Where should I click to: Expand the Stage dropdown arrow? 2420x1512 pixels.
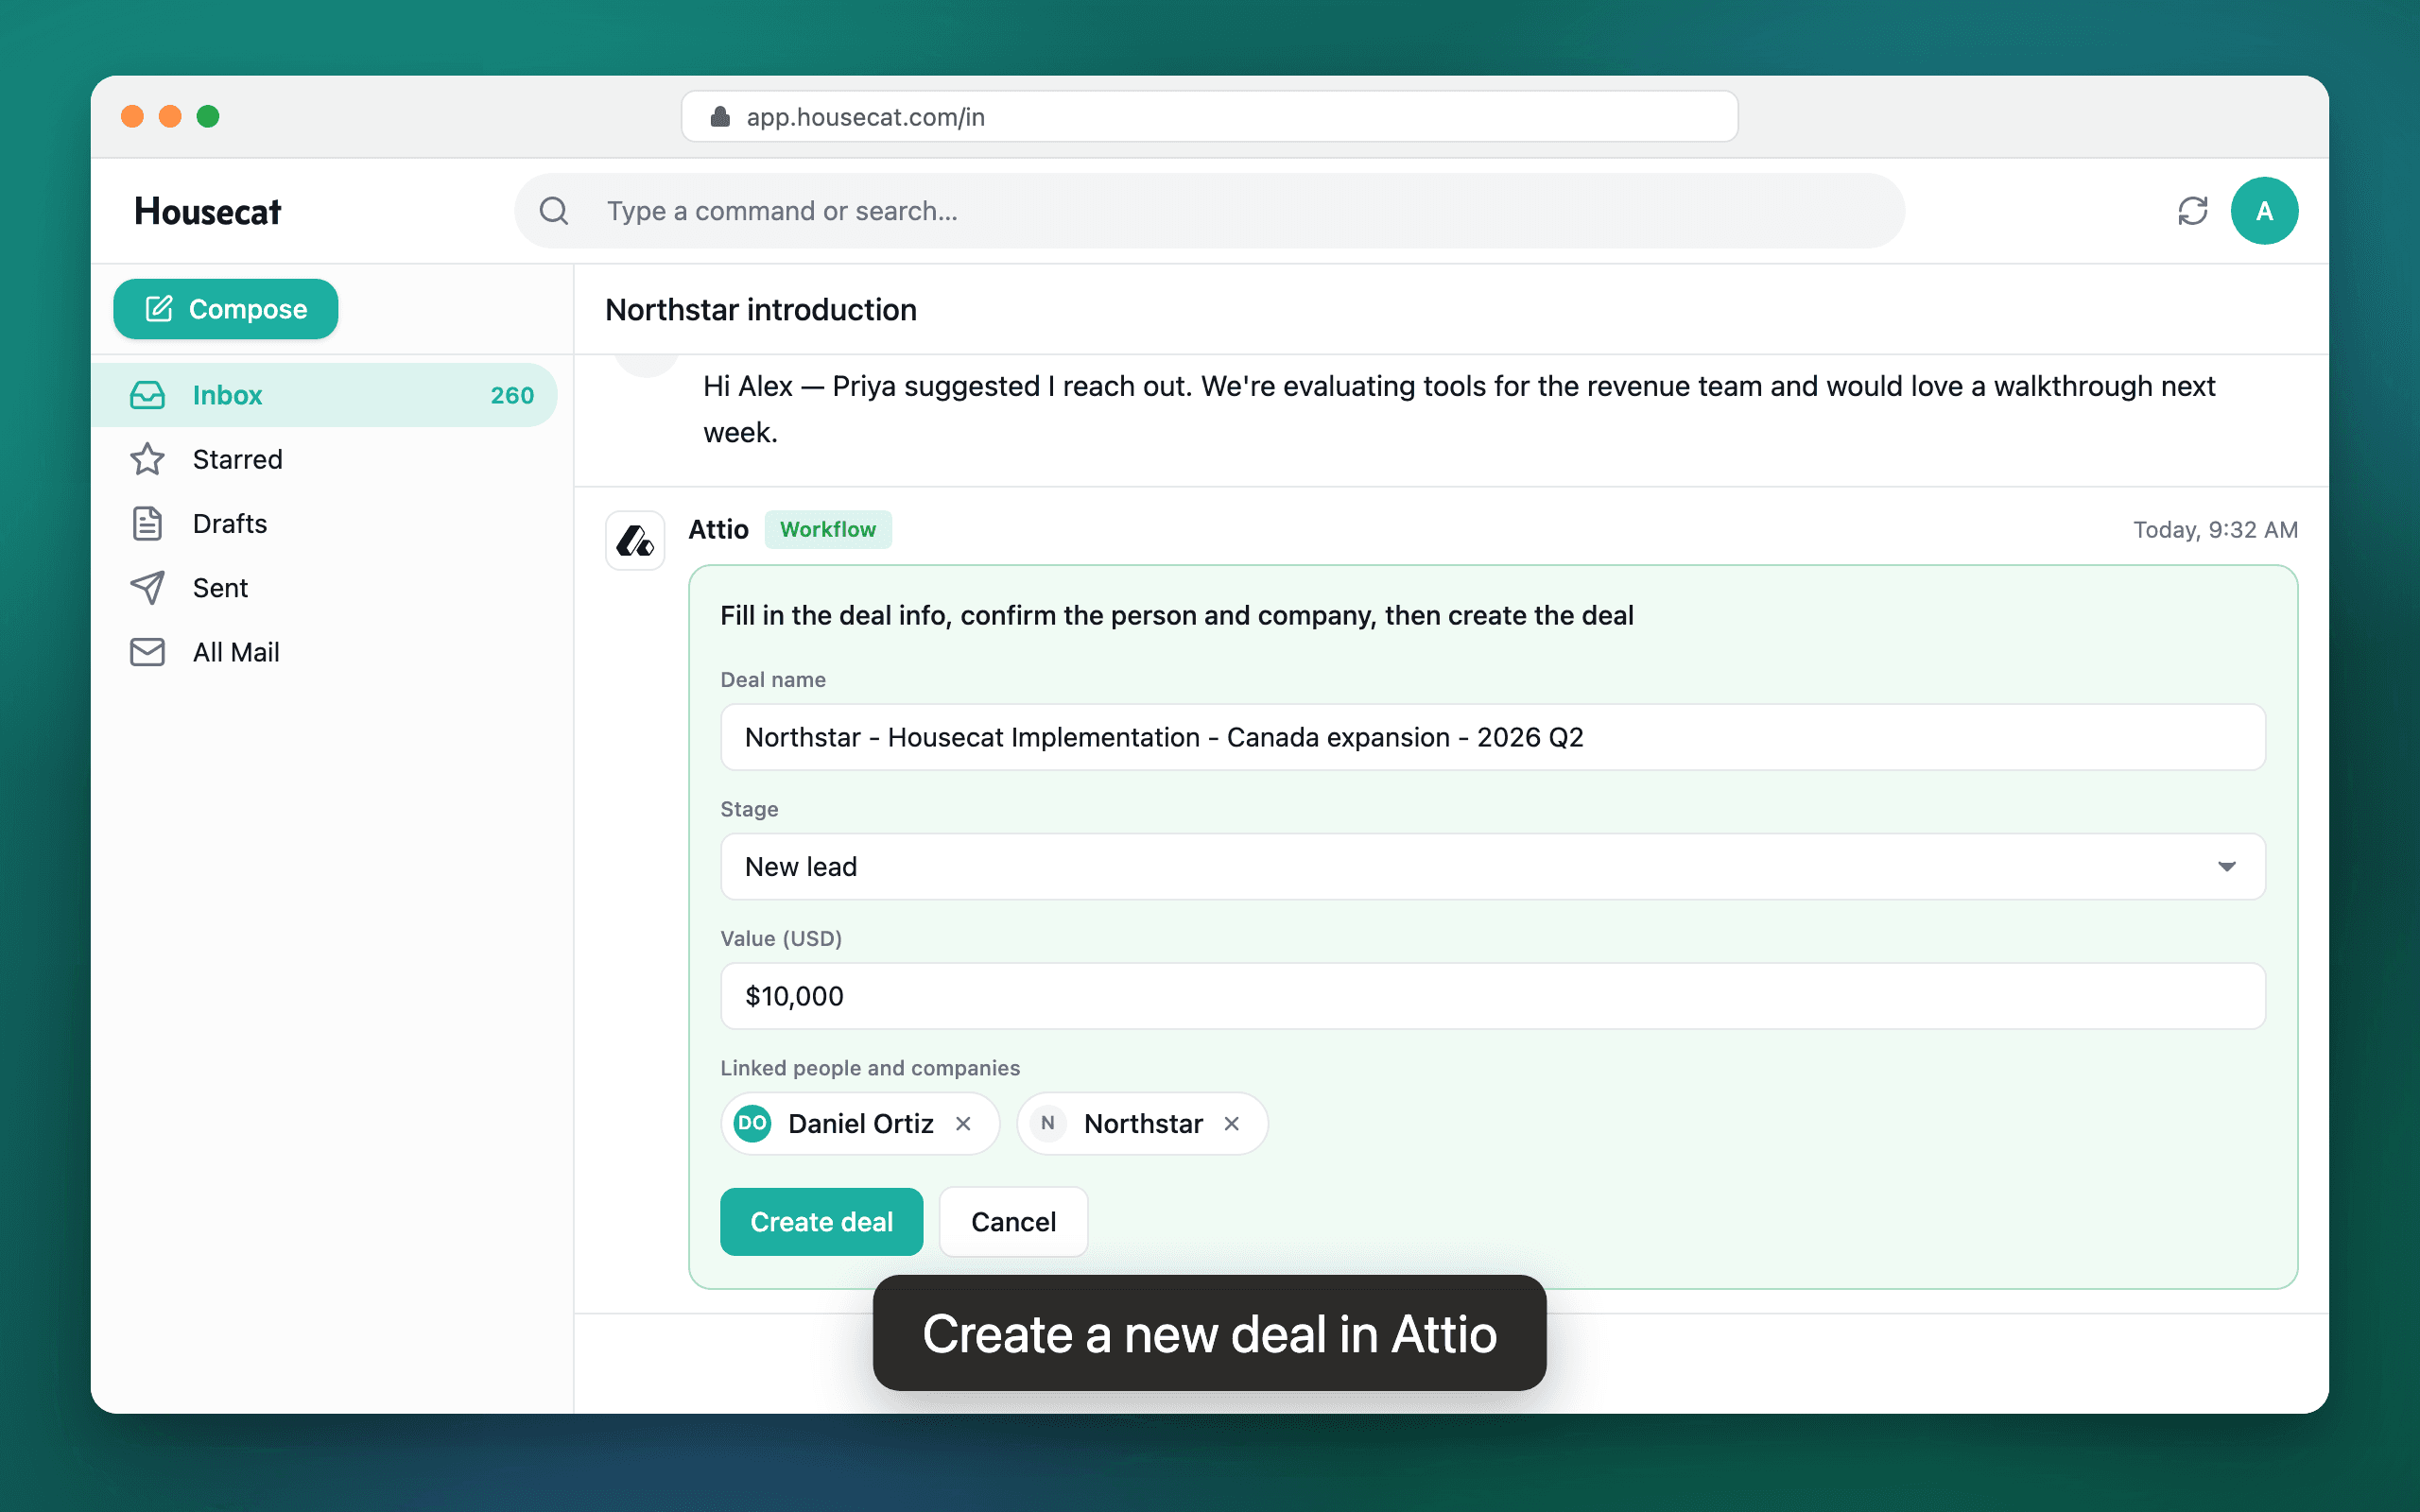pos(2226,867)
